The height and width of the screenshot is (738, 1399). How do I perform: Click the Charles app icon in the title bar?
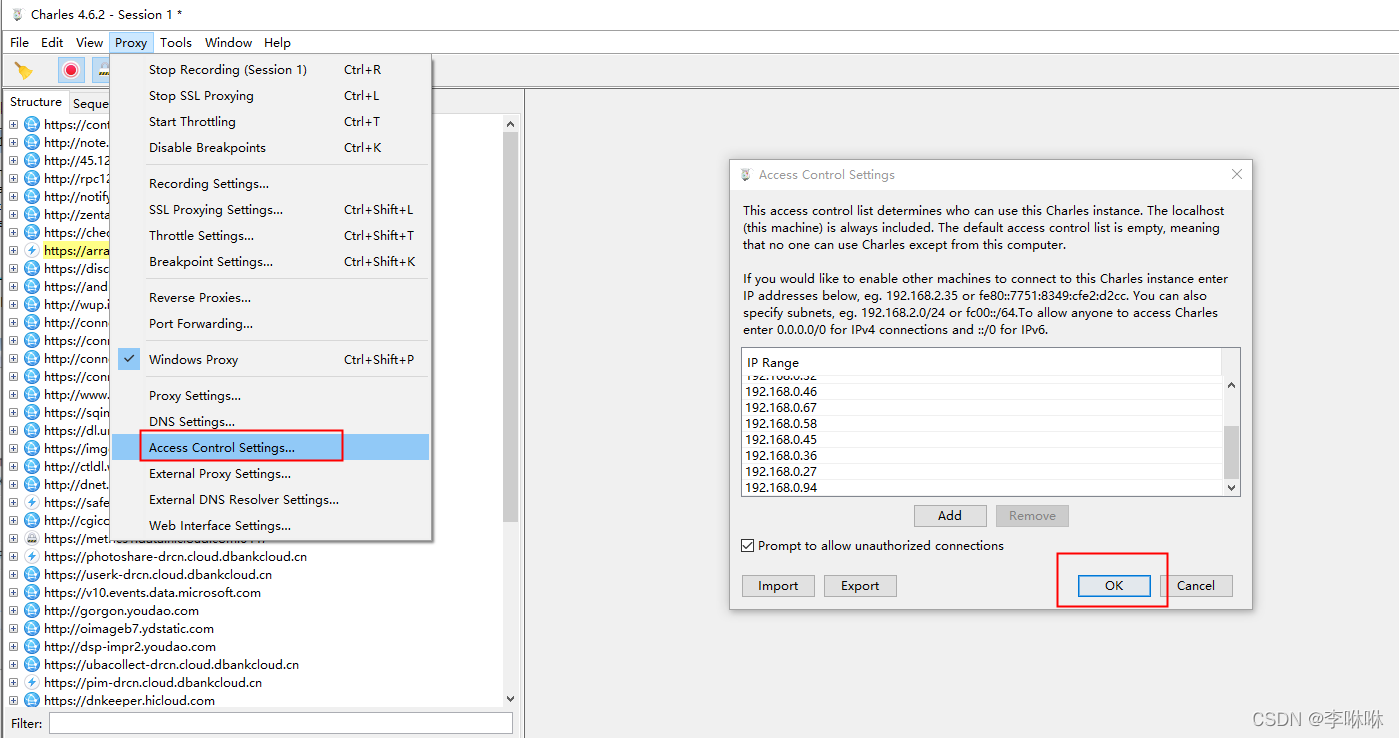pos(16,14)
